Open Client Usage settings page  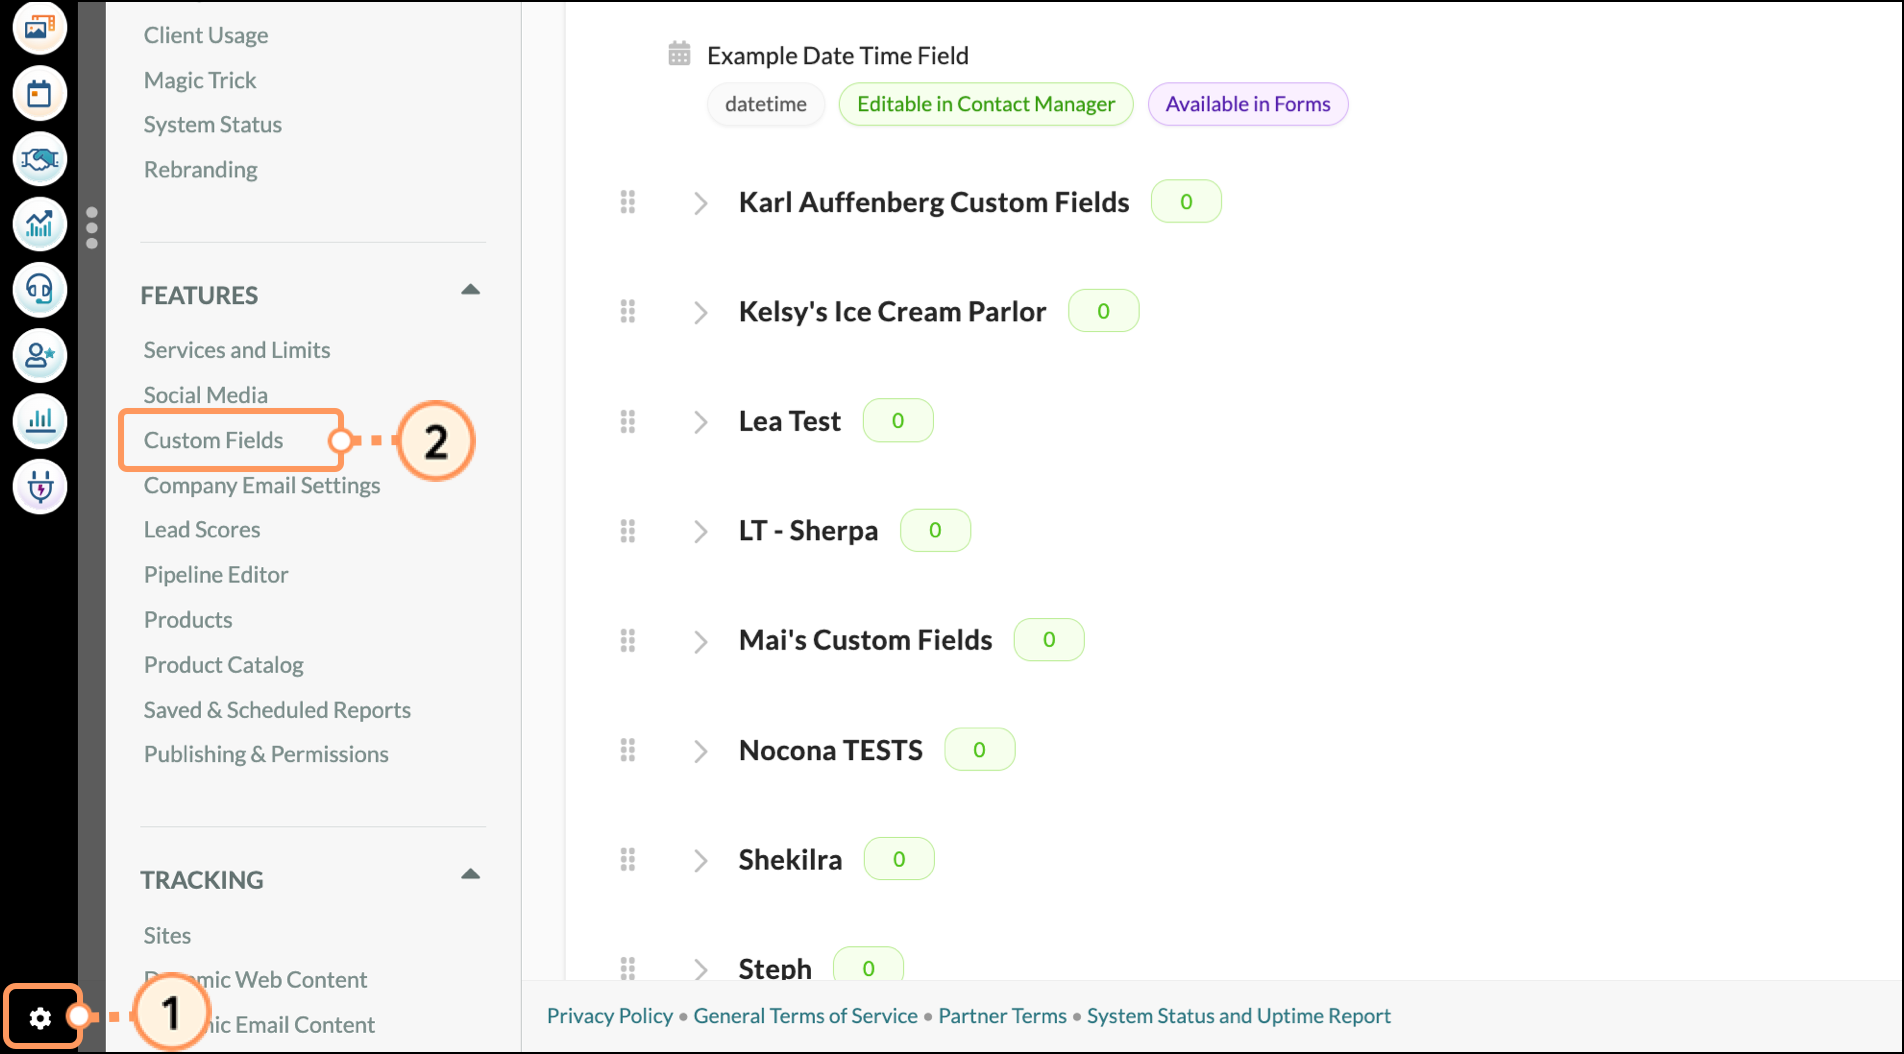206,35
